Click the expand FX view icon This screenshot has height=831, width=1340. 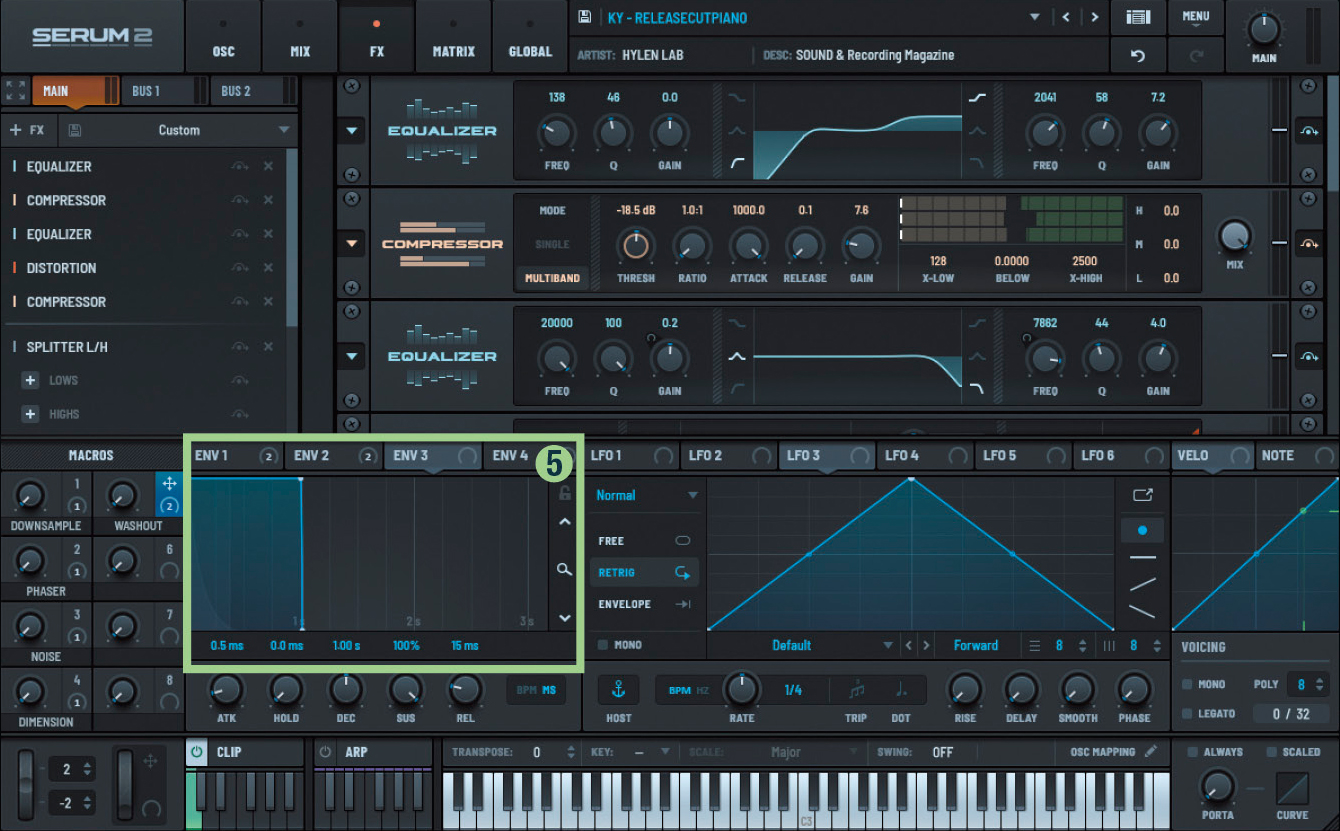[x=15, y=90]
